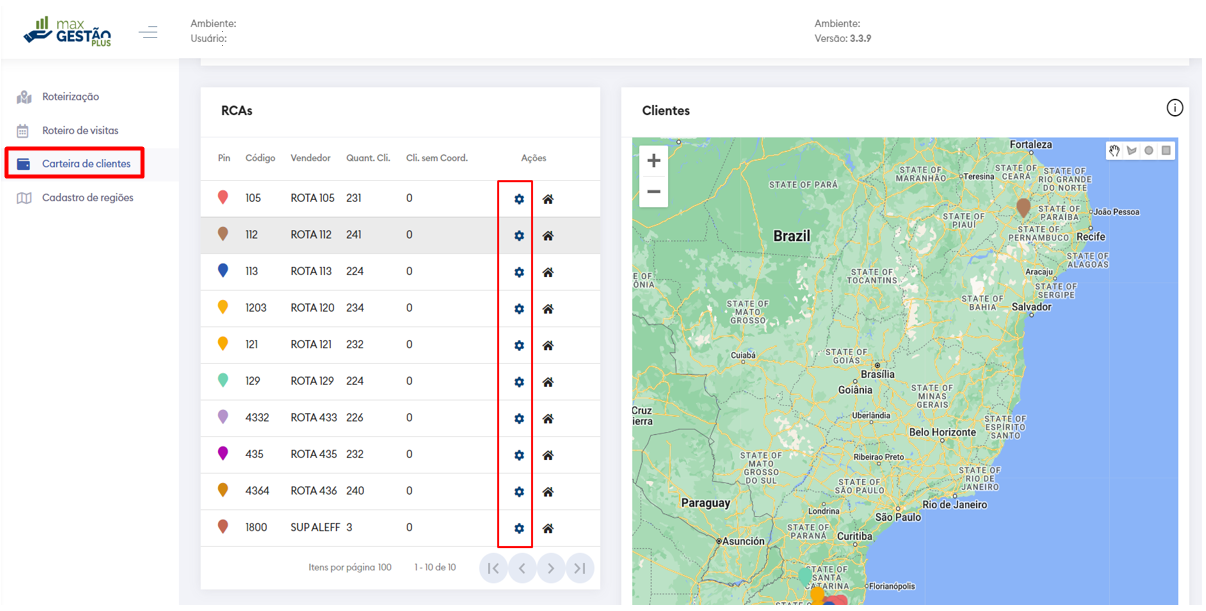Screen dimensions: 1206x611
Task: Choose the circle drawing tool on map
Action: pyautogui.click(x=1149, y=151)
